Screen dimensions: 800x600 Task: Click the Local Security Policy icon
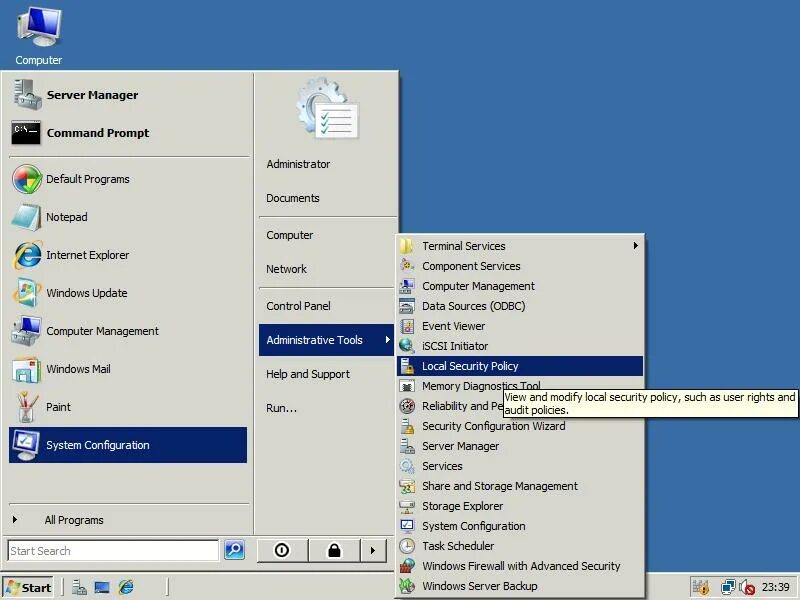[407, 366]
